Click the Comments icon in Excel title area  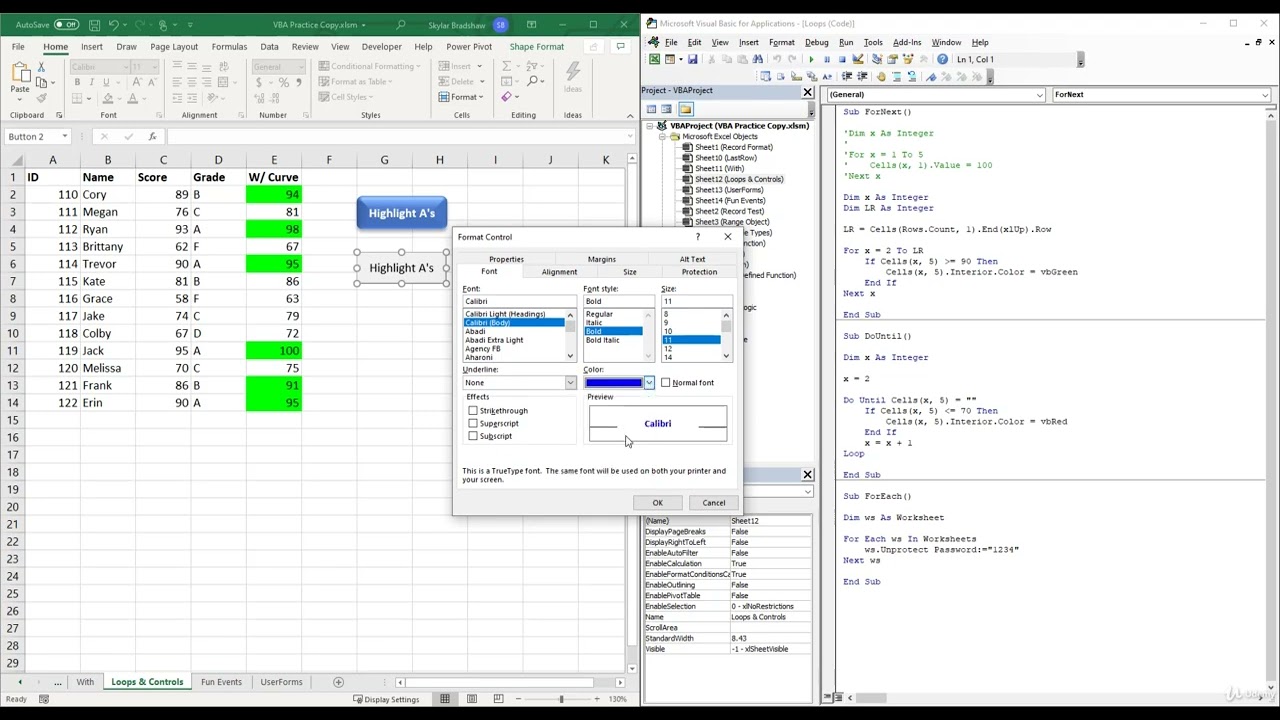tap(620, 46)
